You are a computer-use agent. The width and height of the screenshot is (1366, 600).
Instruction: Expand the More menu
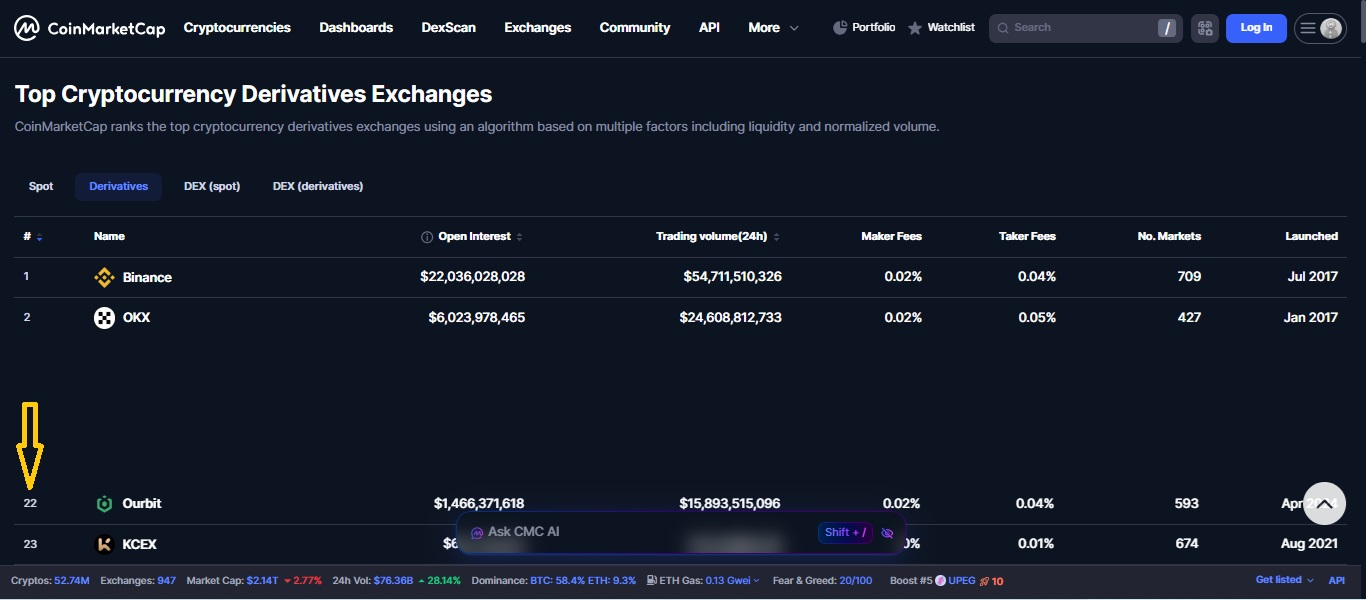[x=773, y=28]
